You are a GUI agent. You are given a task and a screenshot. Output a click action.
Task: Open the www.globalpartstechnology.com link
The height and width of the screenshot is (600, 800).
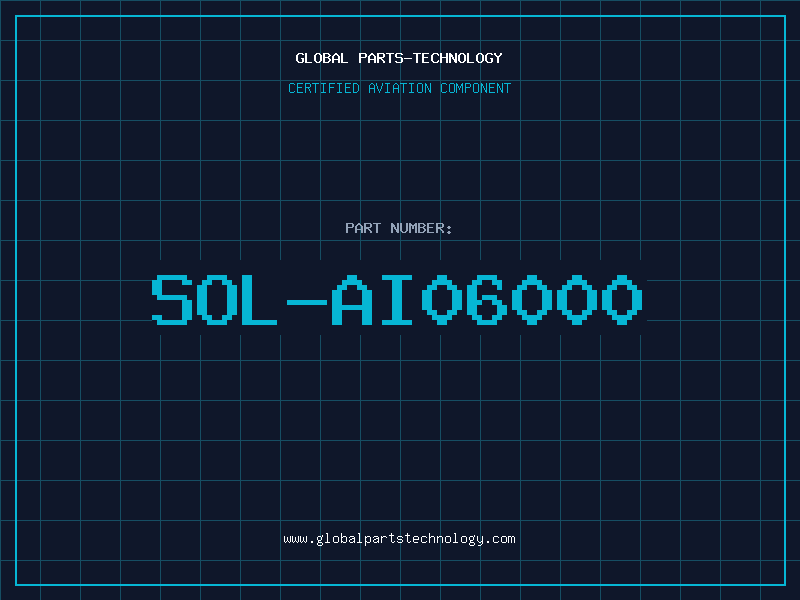(399, 539)
